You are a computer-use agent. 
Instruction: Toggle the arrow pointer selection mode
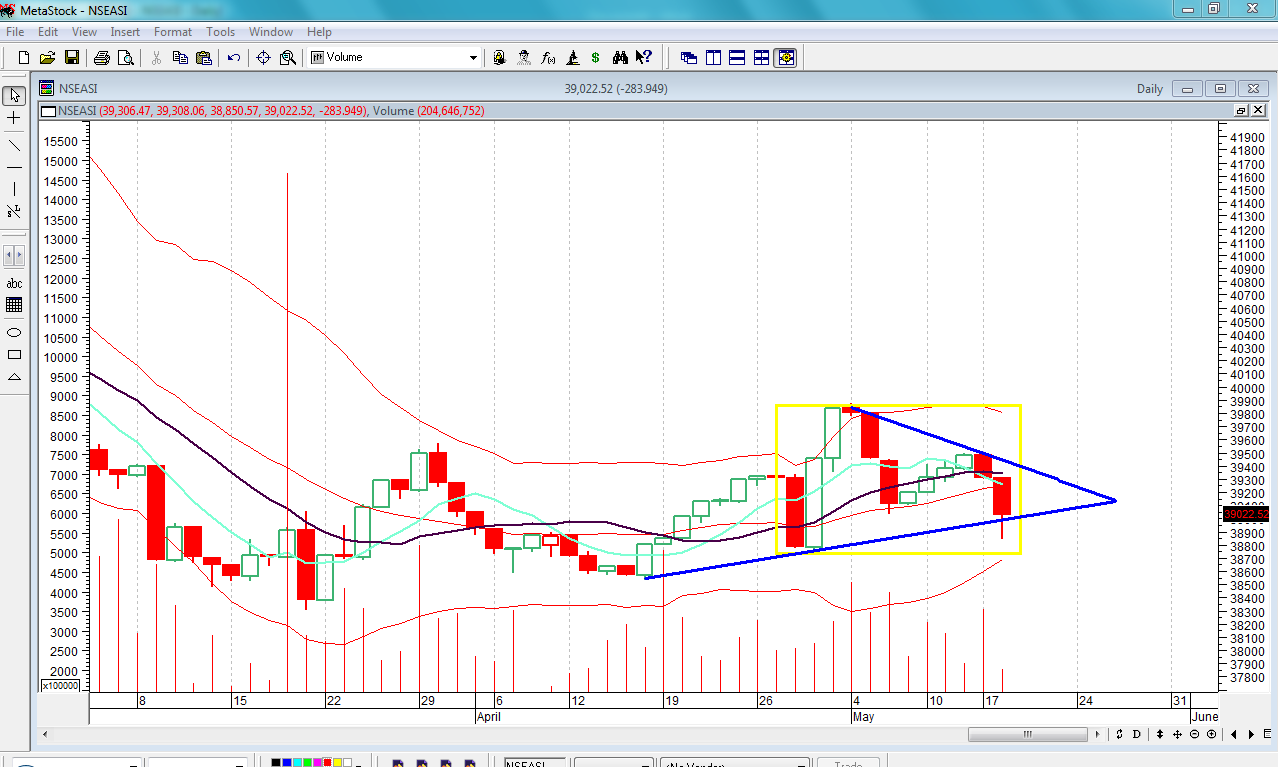(14, 96)
